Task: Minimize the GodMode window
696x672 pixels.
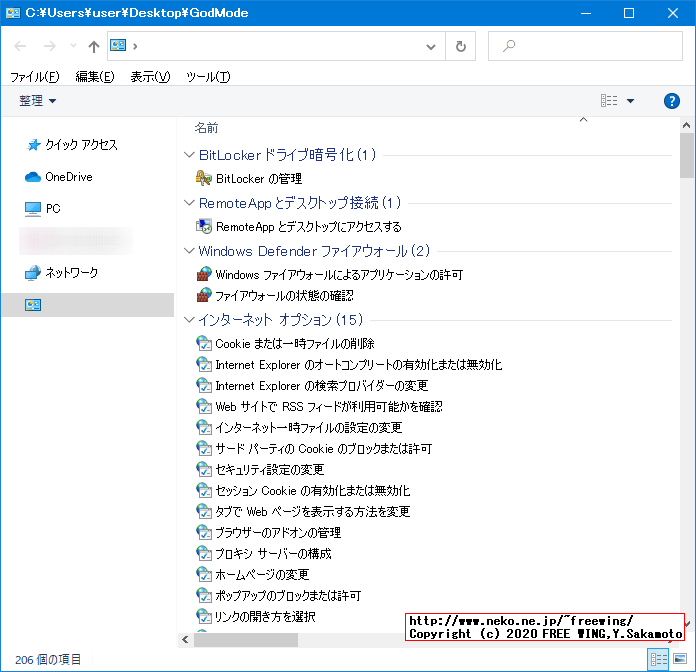Action: [586, 13]
